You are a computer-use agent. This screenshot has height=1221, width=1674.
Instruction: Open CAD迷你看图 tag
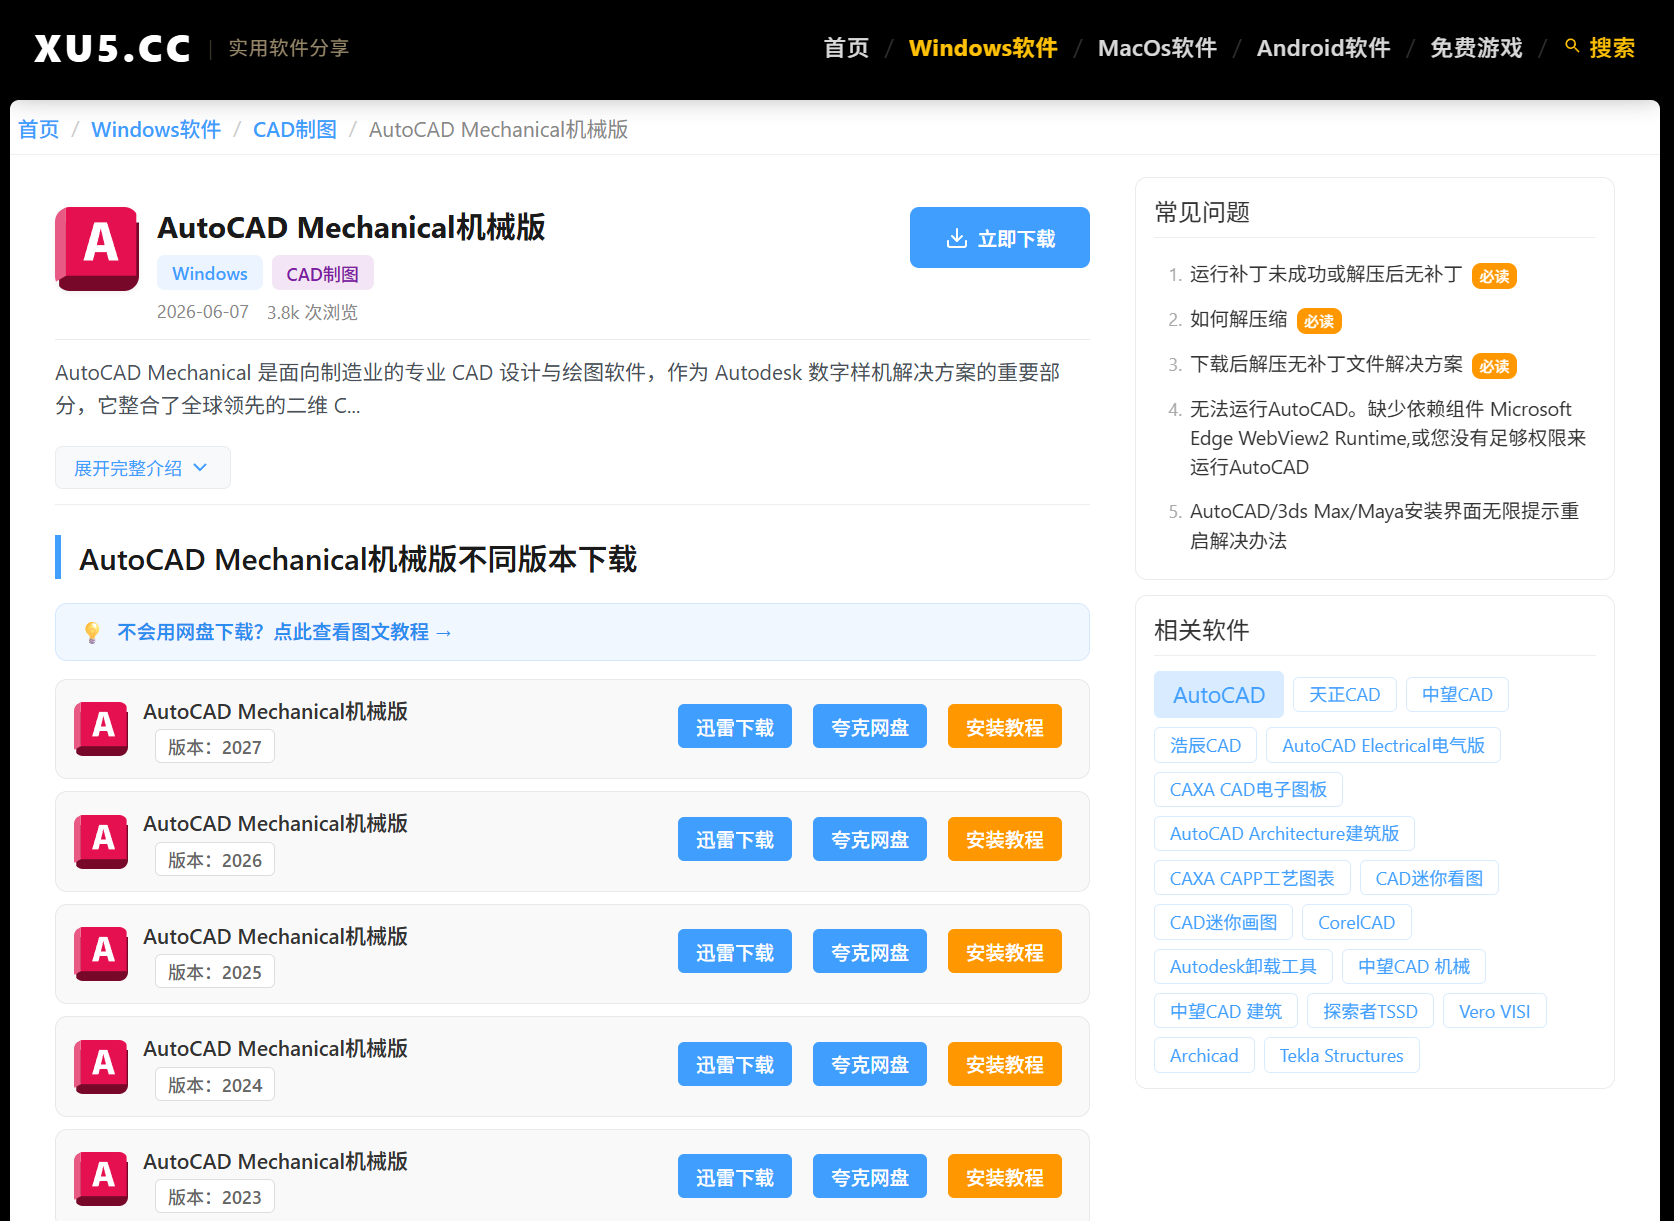click(1429, 878)
